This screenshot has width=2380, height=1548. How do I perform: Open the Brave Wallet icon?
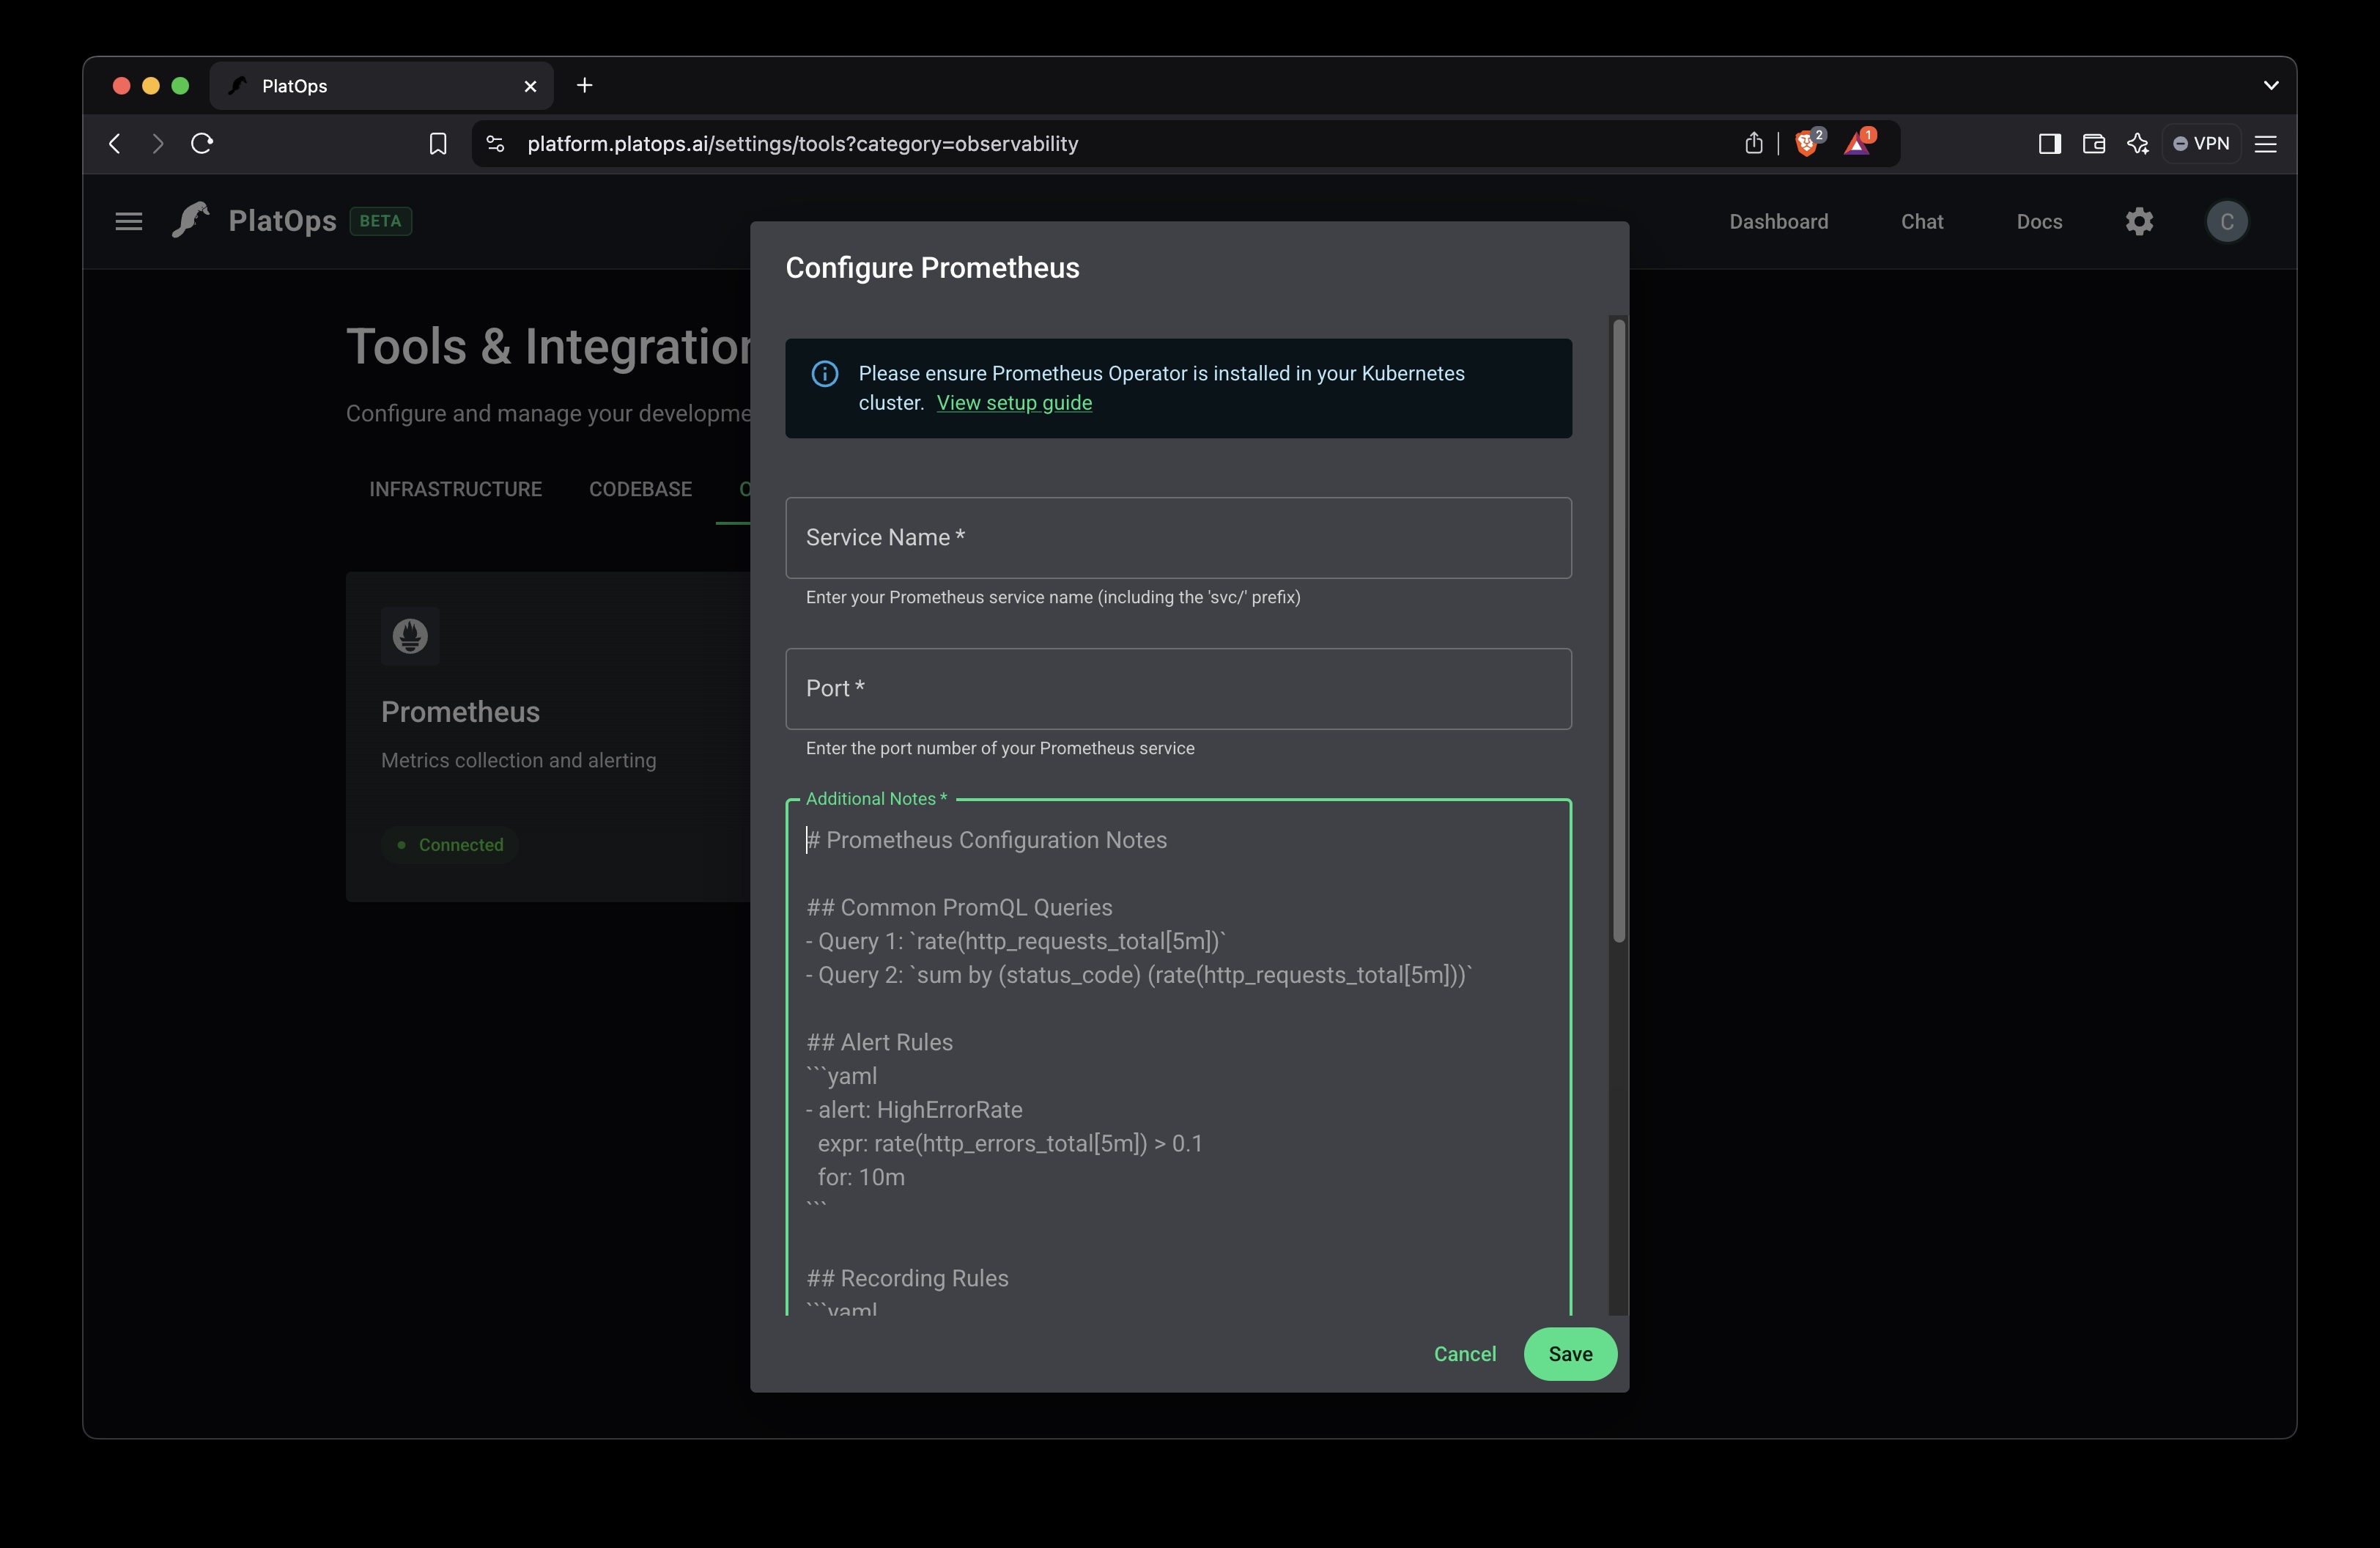pyautogui.click(x=2093, y=144)
